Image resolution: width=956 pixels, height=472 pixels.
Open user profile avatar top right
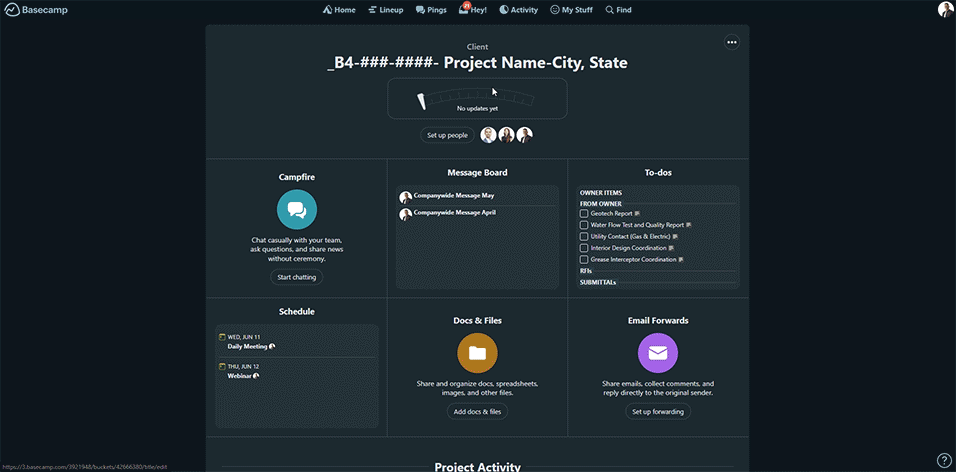click(x=945, y=10)
